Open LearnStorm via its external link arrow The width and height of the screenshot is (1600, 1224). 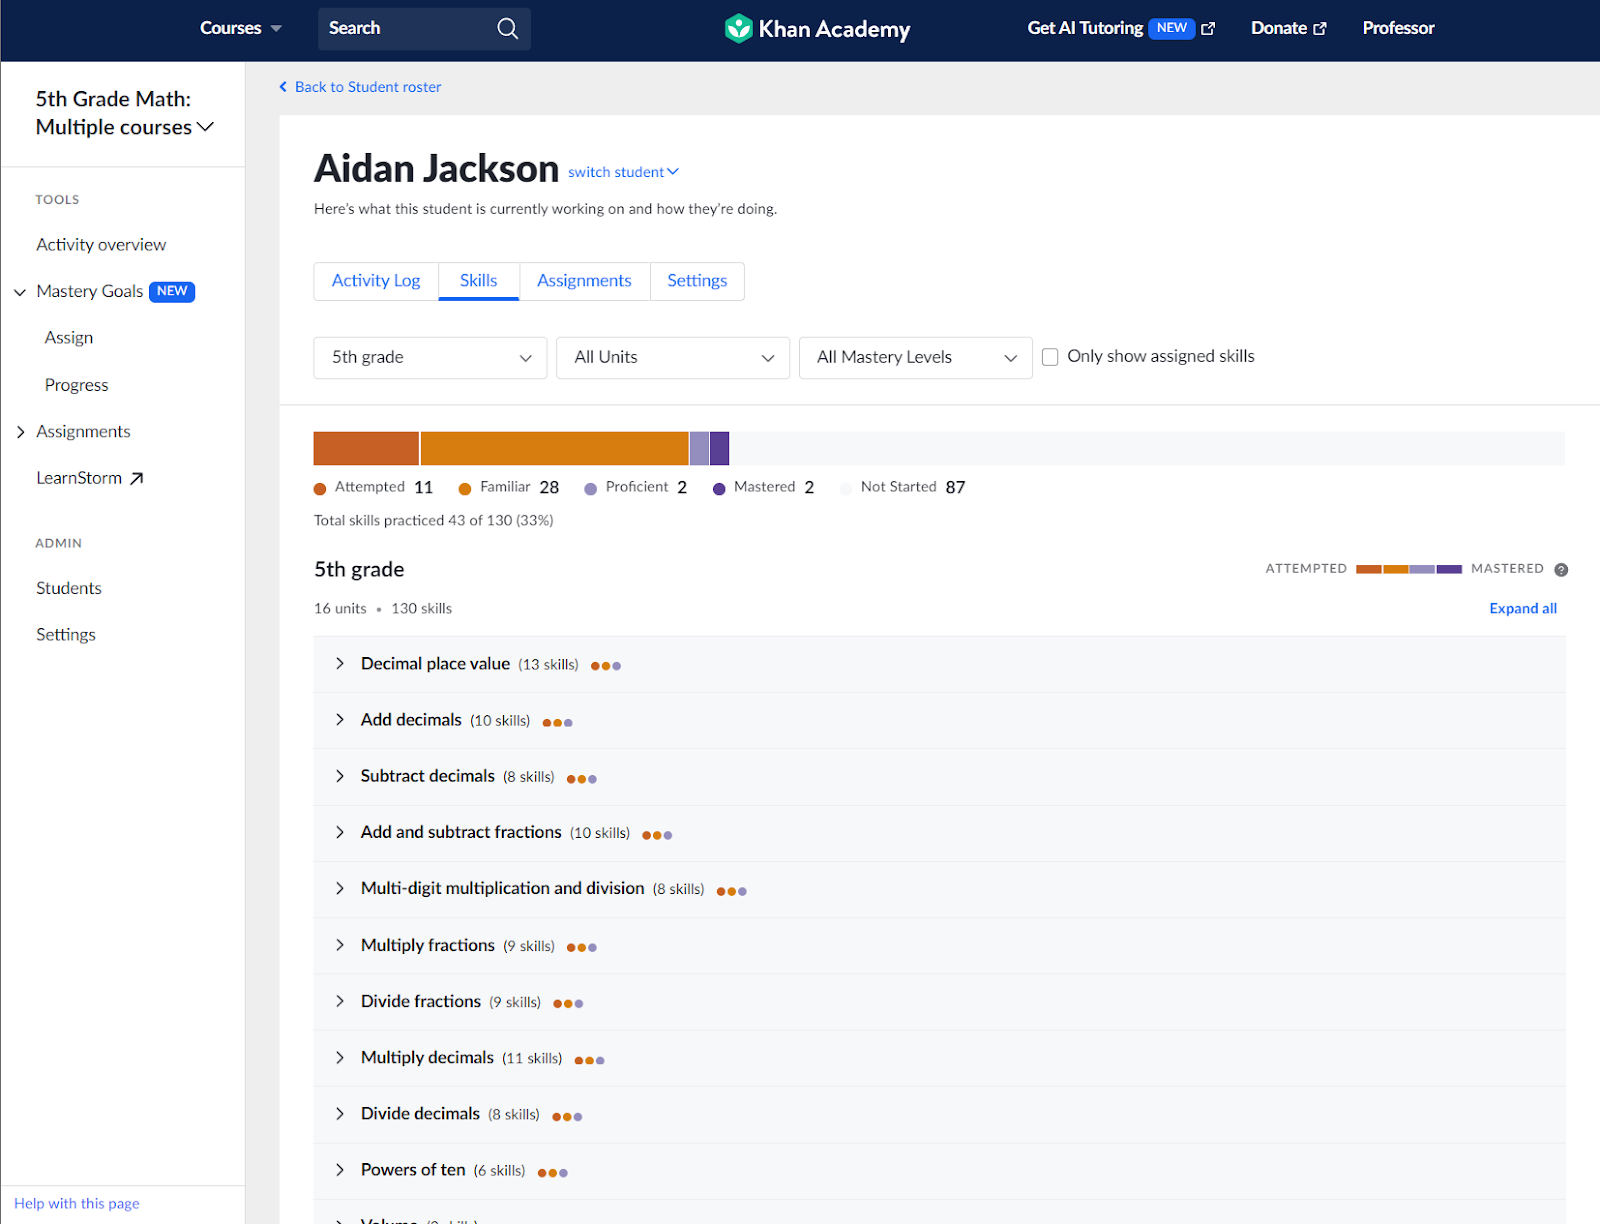(138, 477)
